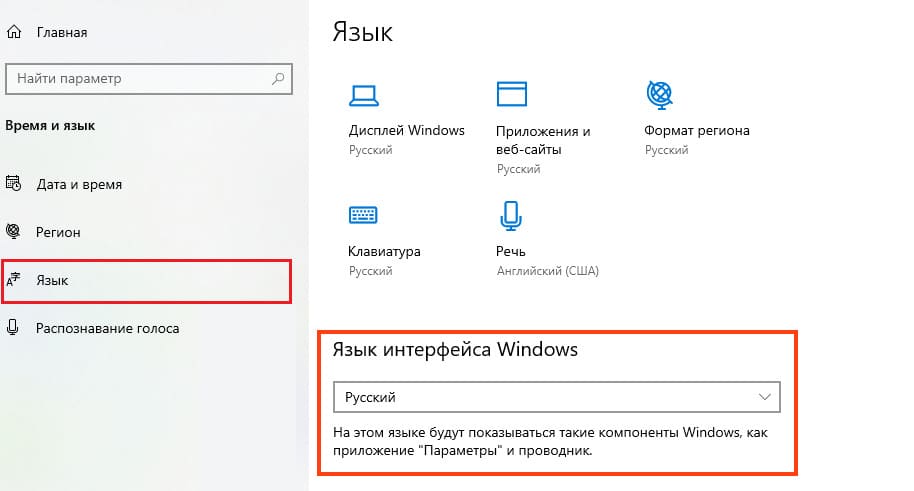Click the Регион globe icon in sidebar

[13, 232]
